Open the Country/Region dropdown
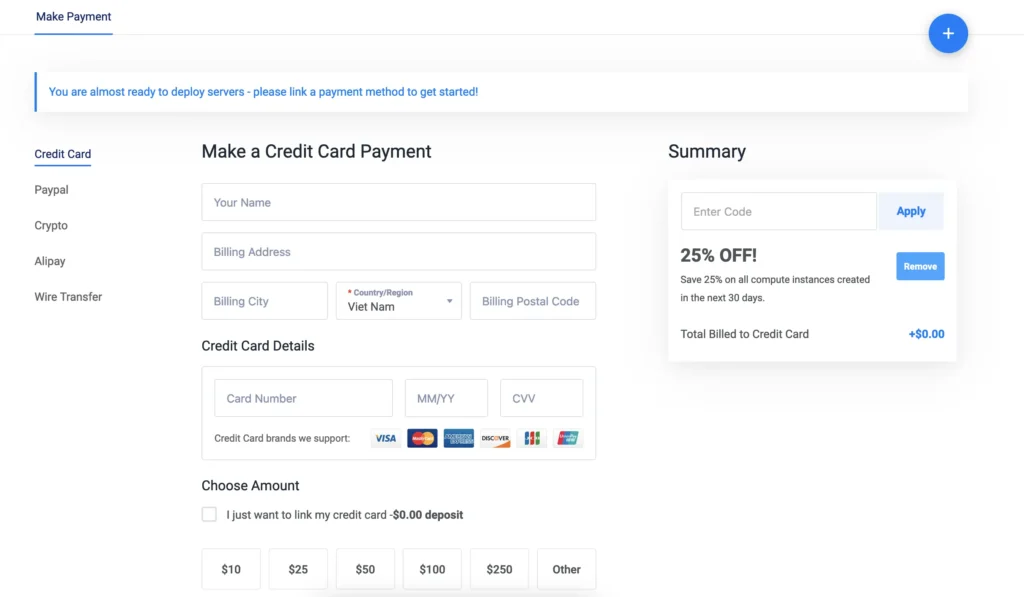 tap(398, 301)
